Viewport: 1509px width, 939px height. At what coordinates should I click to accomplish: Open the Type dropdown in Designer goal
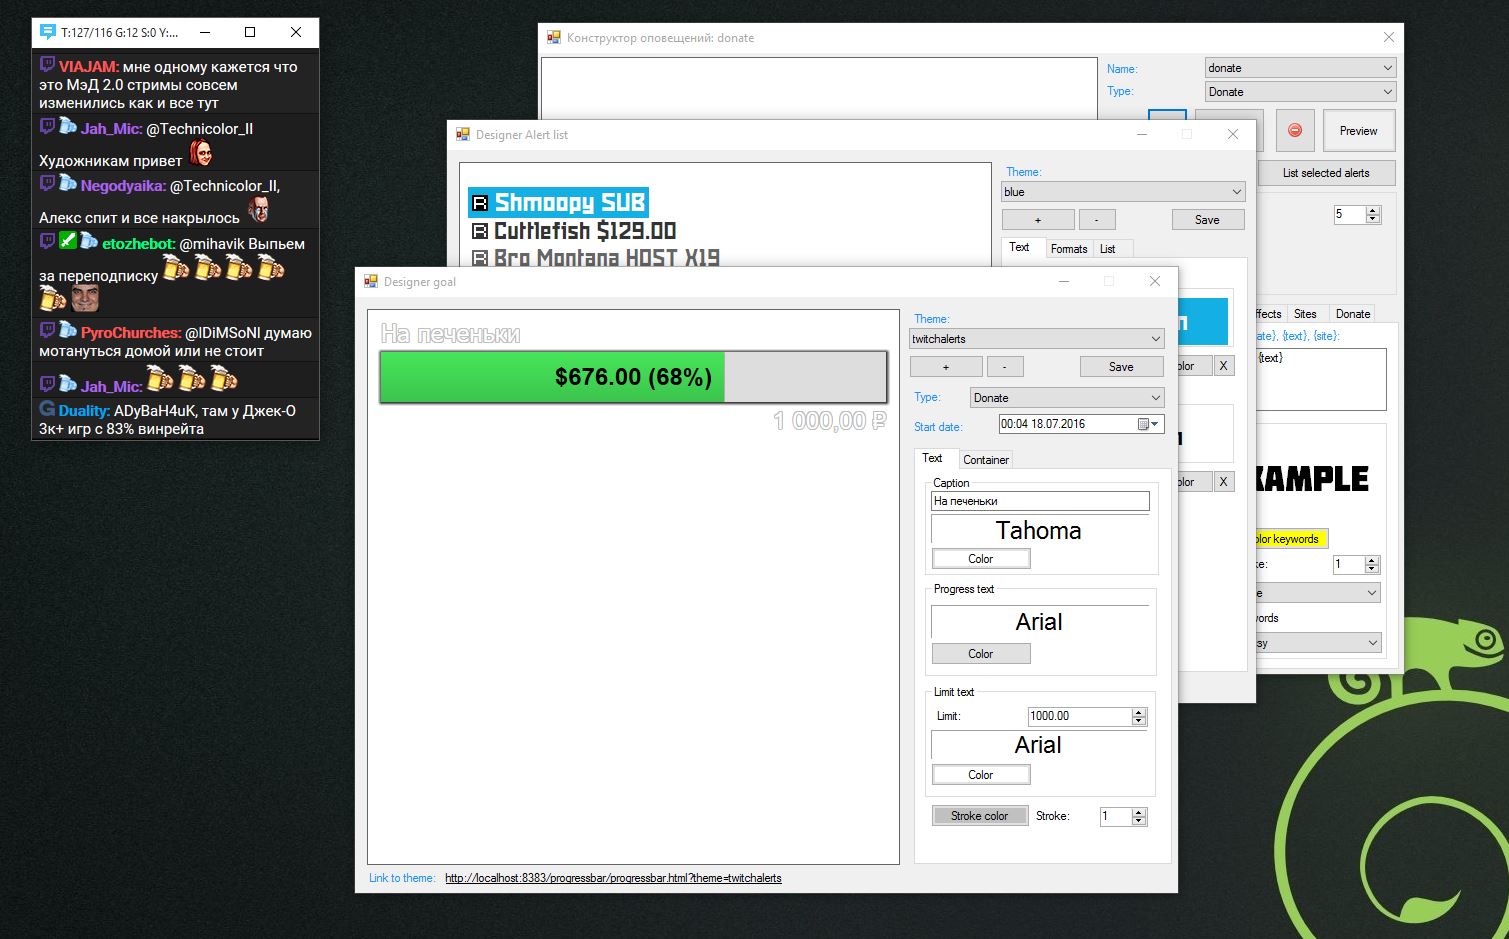coord(1066,397)
